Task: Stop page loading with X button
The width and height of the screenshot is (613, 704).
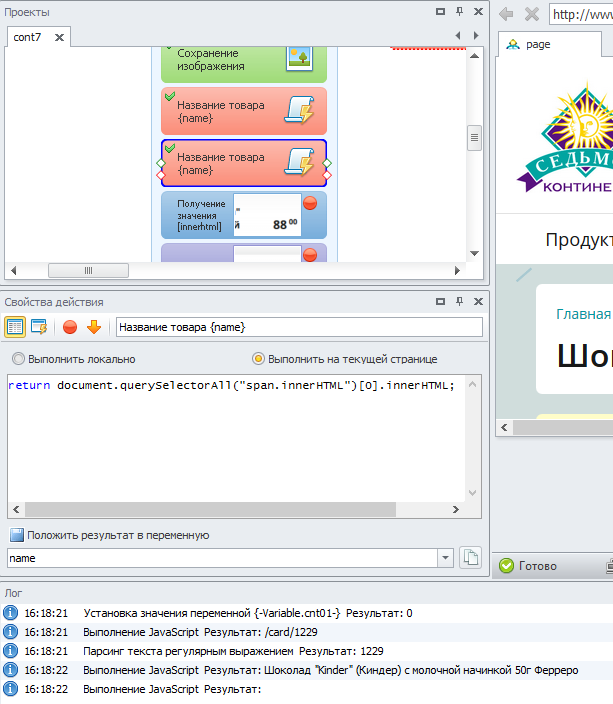Action: click(x=532, y=14)
